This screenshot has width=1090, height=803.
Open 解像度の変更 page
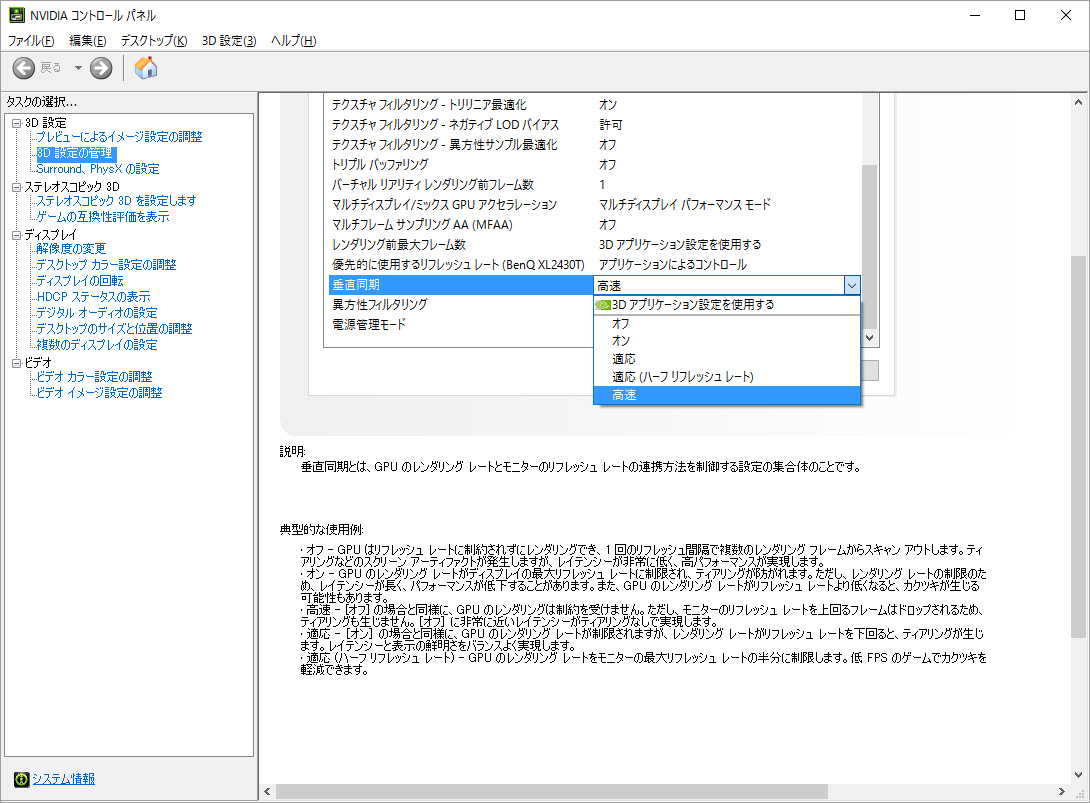(x=71, y=249)
